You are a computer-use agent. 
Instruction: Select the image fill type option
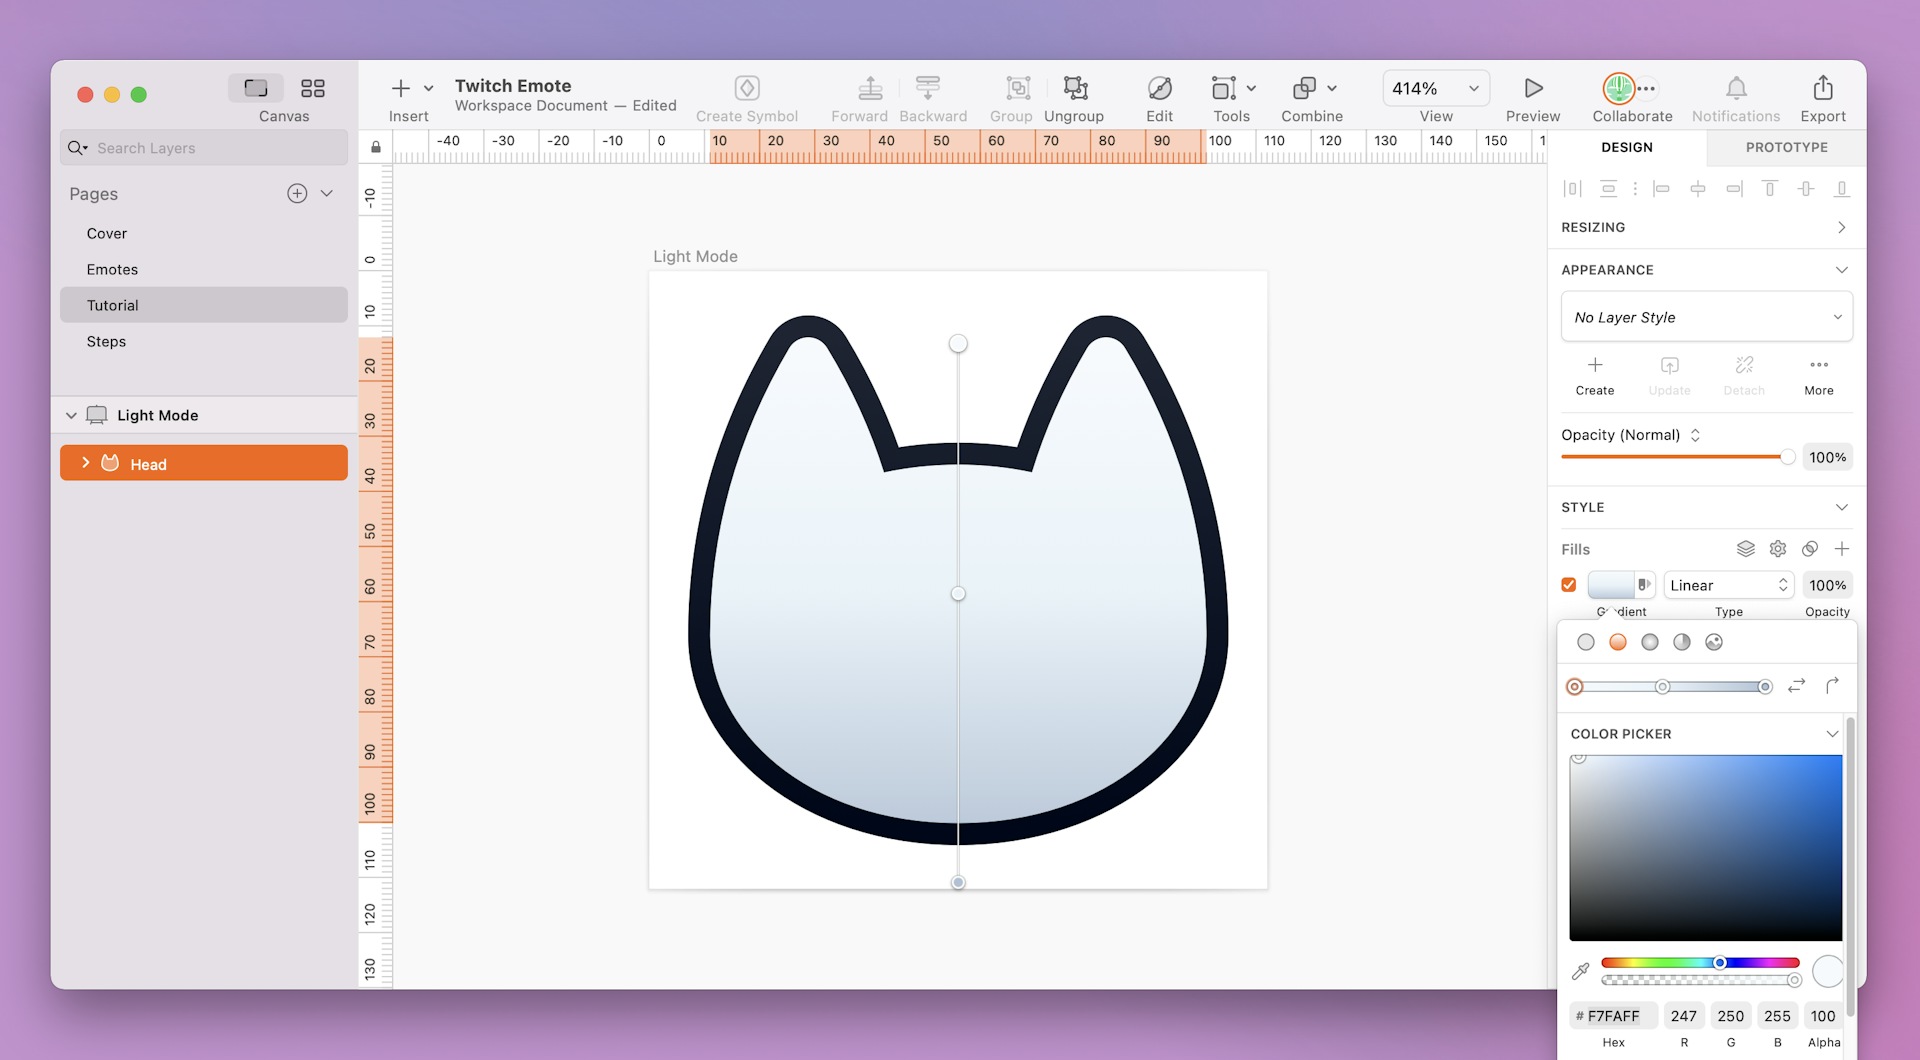pos(1715,641)
